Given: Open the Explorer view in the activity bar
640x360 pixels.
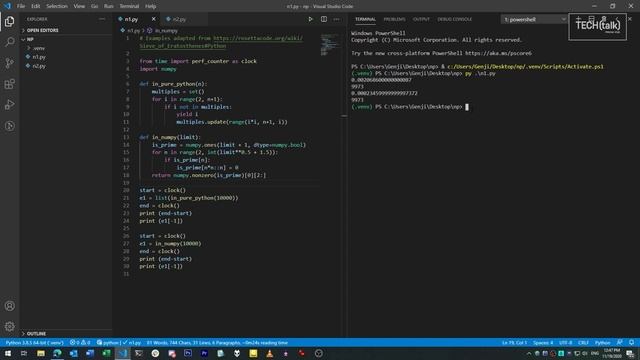Looking at the screenshot, I should (9, 21).
